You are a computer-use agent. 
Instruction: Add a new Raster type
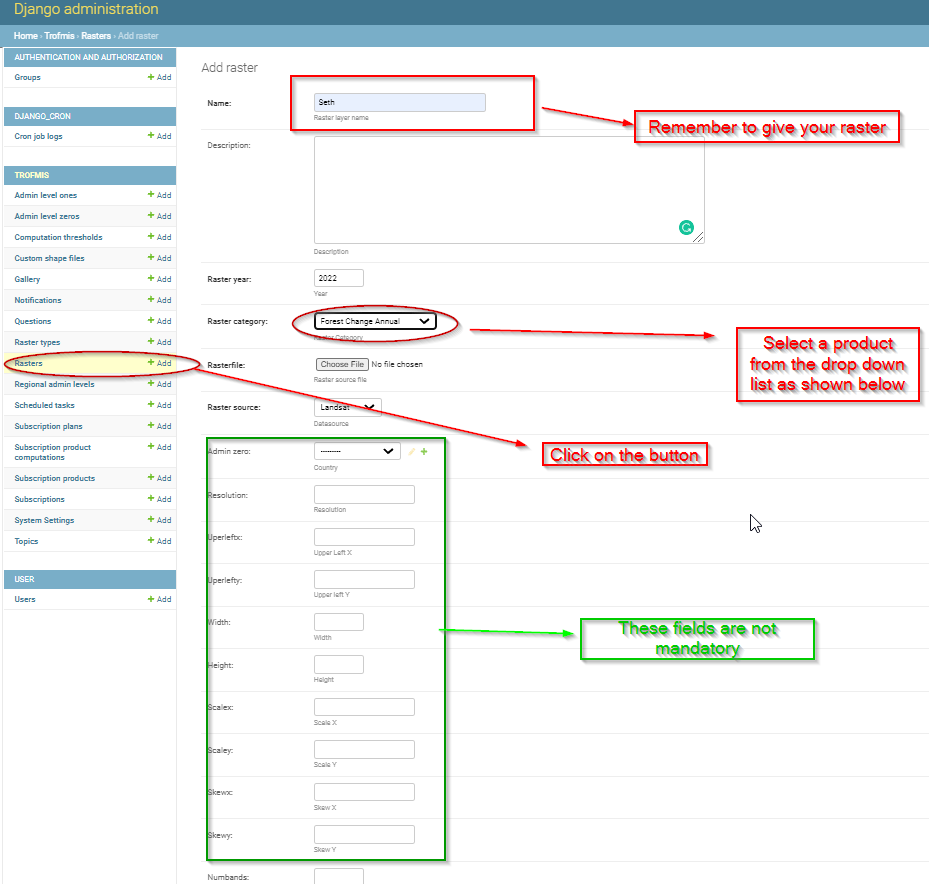click(159, 342)
